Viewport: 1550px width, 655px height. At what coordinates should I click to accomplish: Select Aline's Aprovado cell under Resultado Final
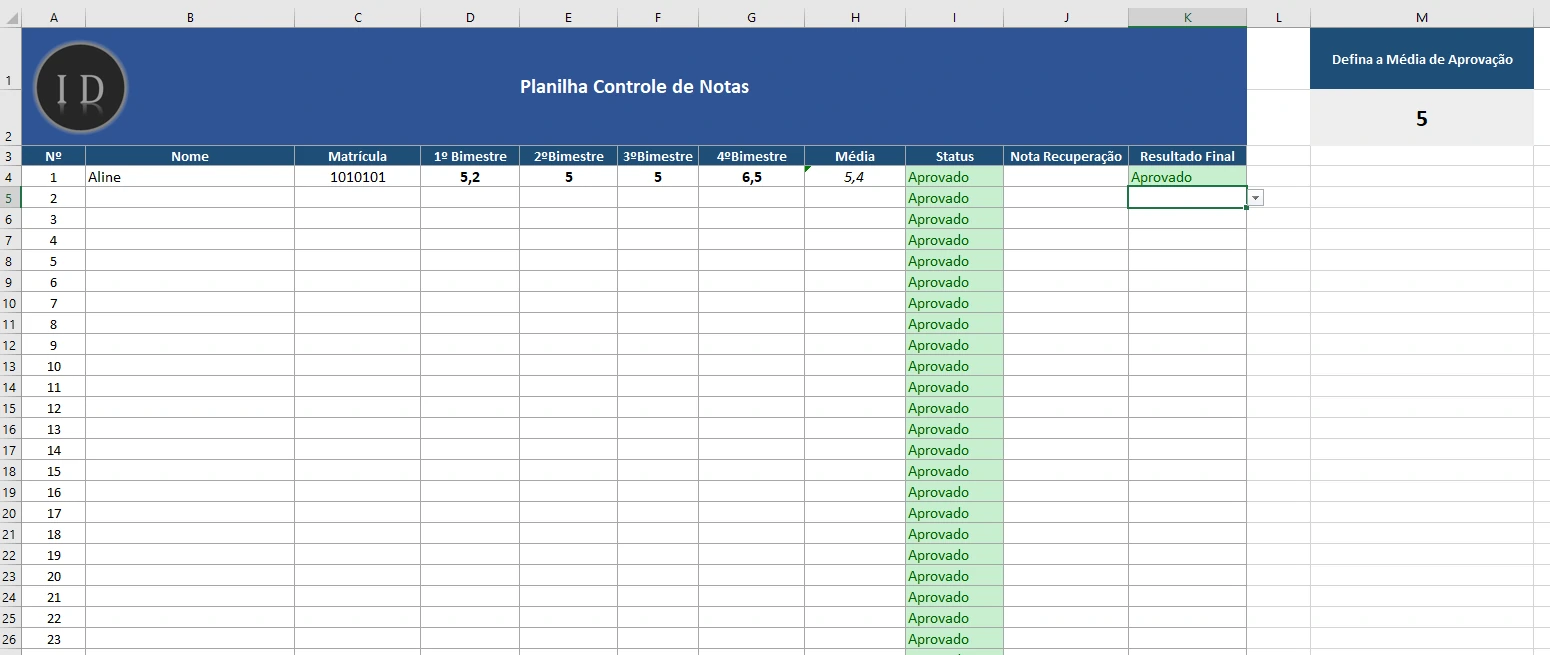[x=1186, y=176]
